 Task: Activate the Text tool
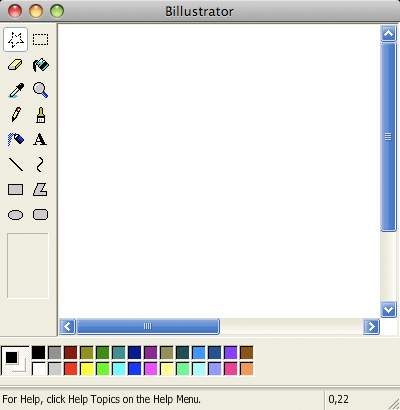[x=40, y=139]
